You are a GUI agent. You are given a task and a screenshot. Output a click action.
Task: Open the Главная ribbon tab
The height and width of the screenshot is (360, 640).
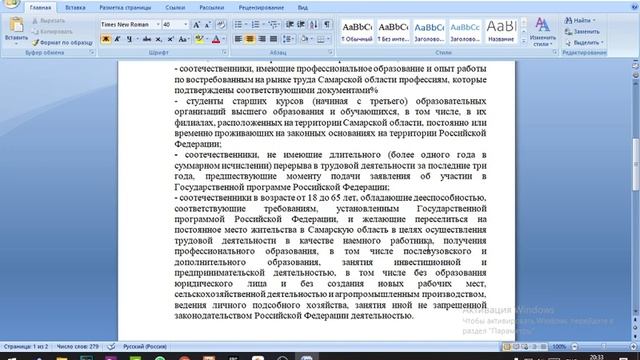40,8
